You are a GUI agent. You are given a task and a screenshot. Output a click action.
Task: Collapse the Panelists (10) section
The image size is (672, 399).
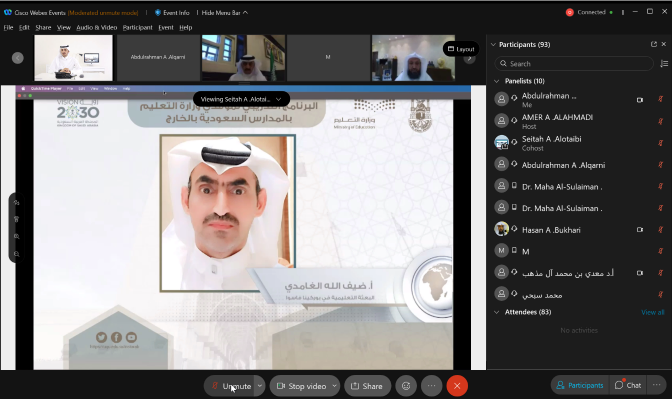[x=497, y=81]
